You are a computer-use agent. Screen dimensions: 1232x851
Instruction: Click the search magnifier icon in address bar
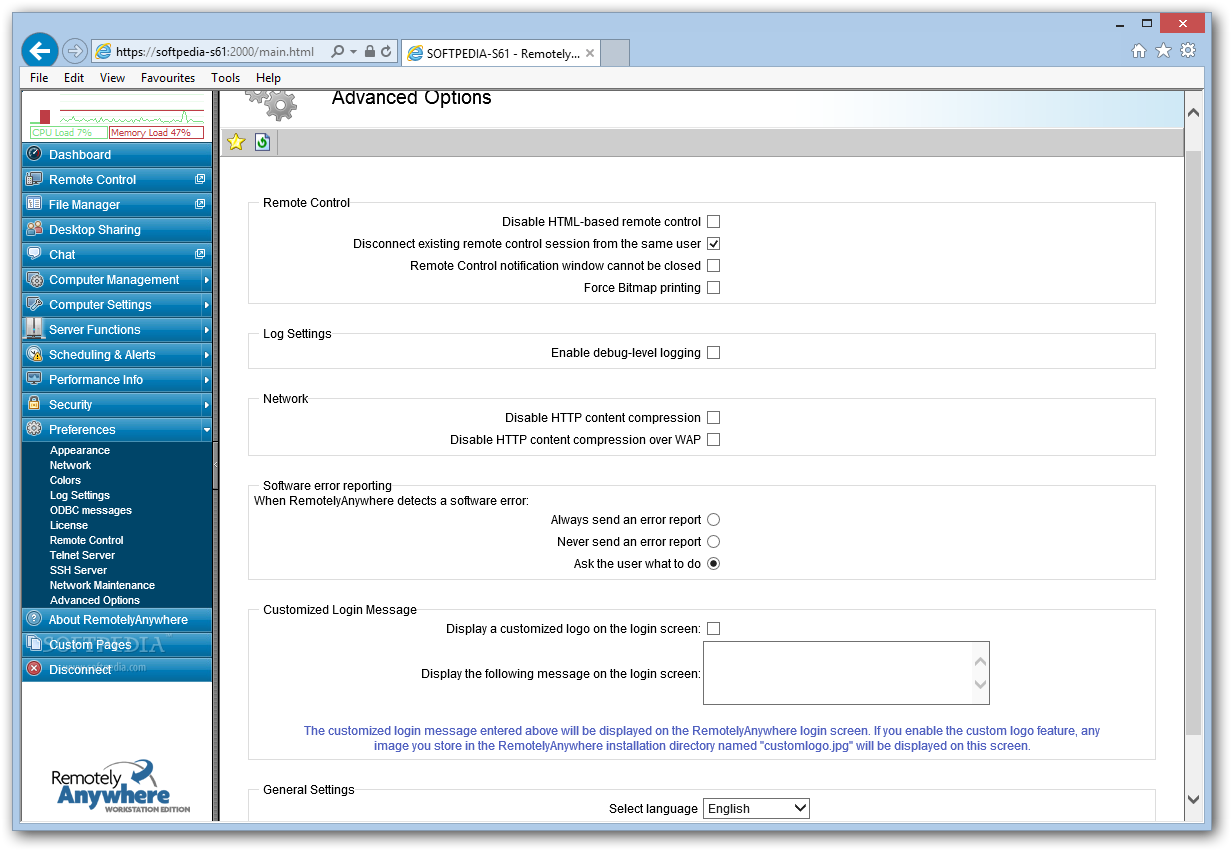pyautogui.click(x=338, y=52)
